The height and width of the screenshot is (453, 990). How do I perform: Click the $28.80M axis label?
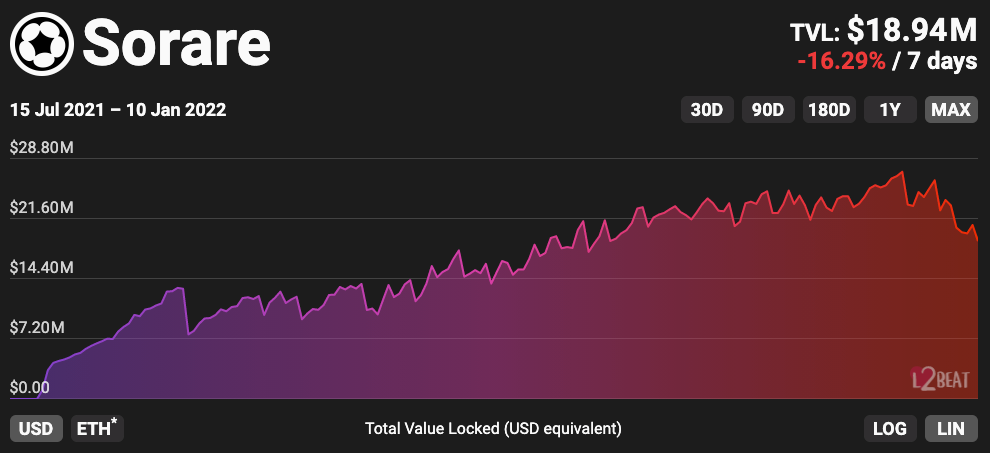tap(43, 148)
